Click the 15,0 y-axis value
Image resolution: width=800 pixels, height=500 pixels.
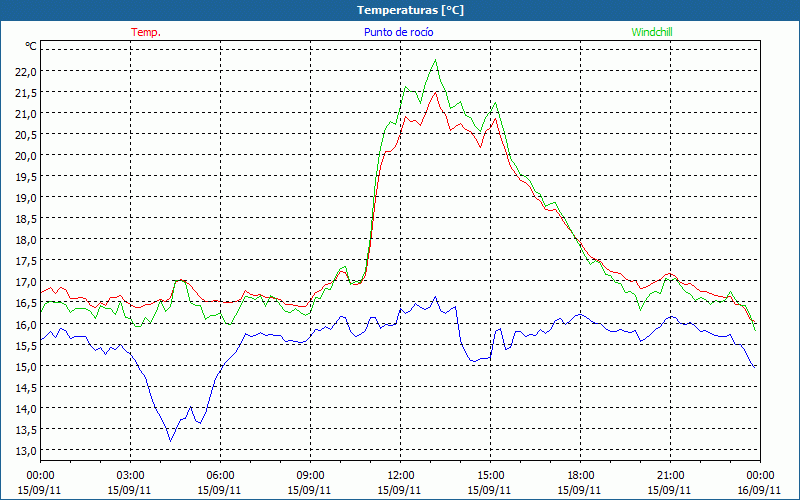pos(26,366)
